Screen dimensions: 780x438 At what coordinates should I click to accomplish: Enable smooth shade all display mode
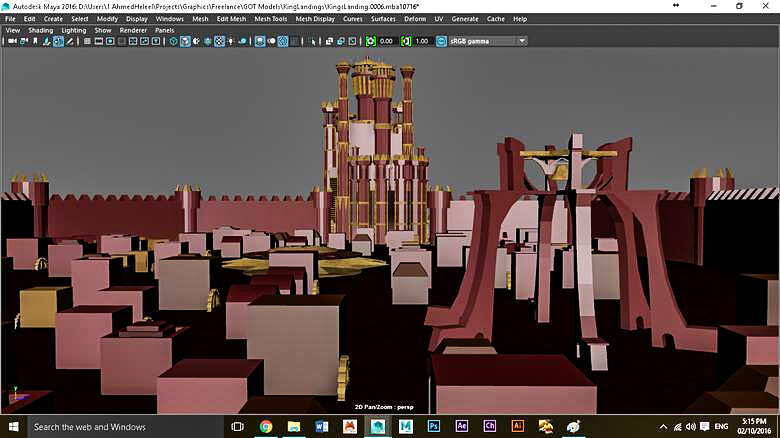[186, 41]
